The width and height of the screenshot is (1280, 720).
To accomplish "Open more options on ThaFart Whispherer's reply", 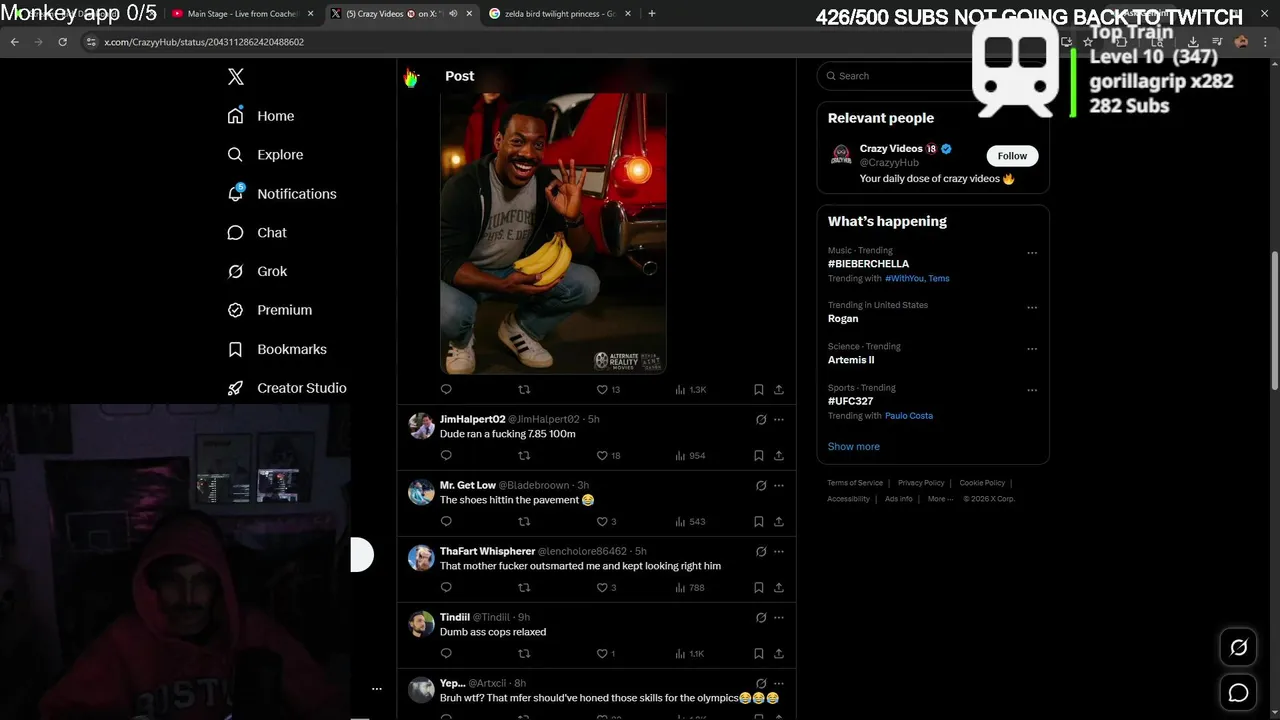I will coord(779,552).
